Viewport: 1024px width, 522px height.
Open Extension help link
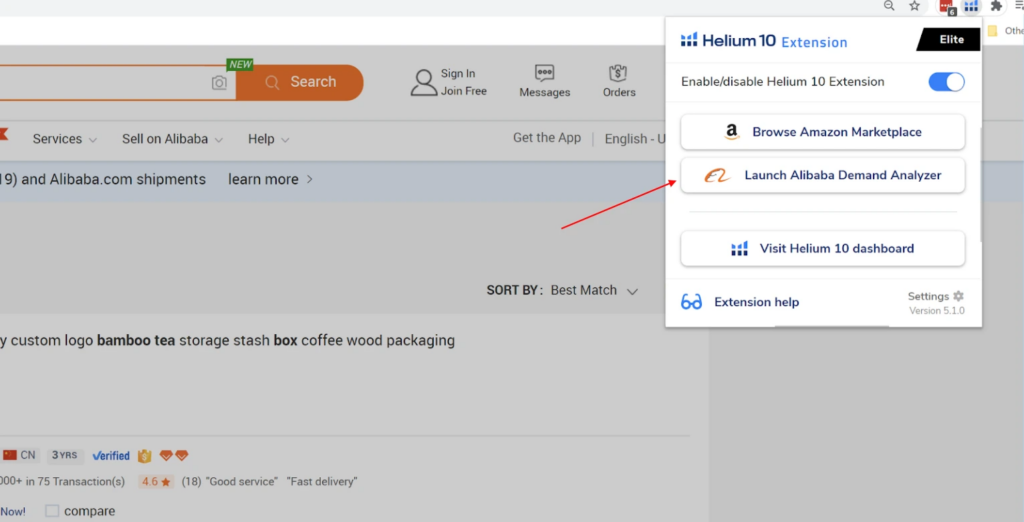(756, 302)
